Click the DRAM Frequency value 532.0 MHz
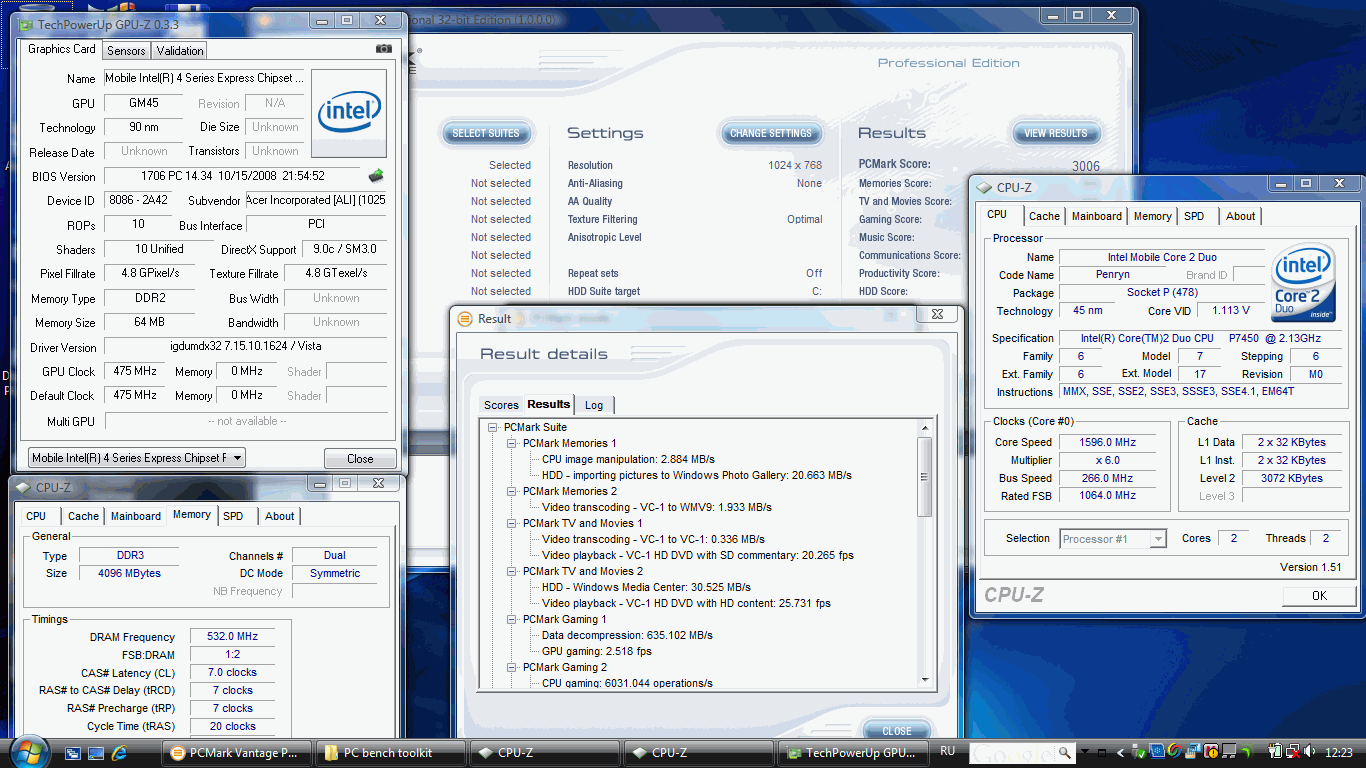 [x=232, y=637]
